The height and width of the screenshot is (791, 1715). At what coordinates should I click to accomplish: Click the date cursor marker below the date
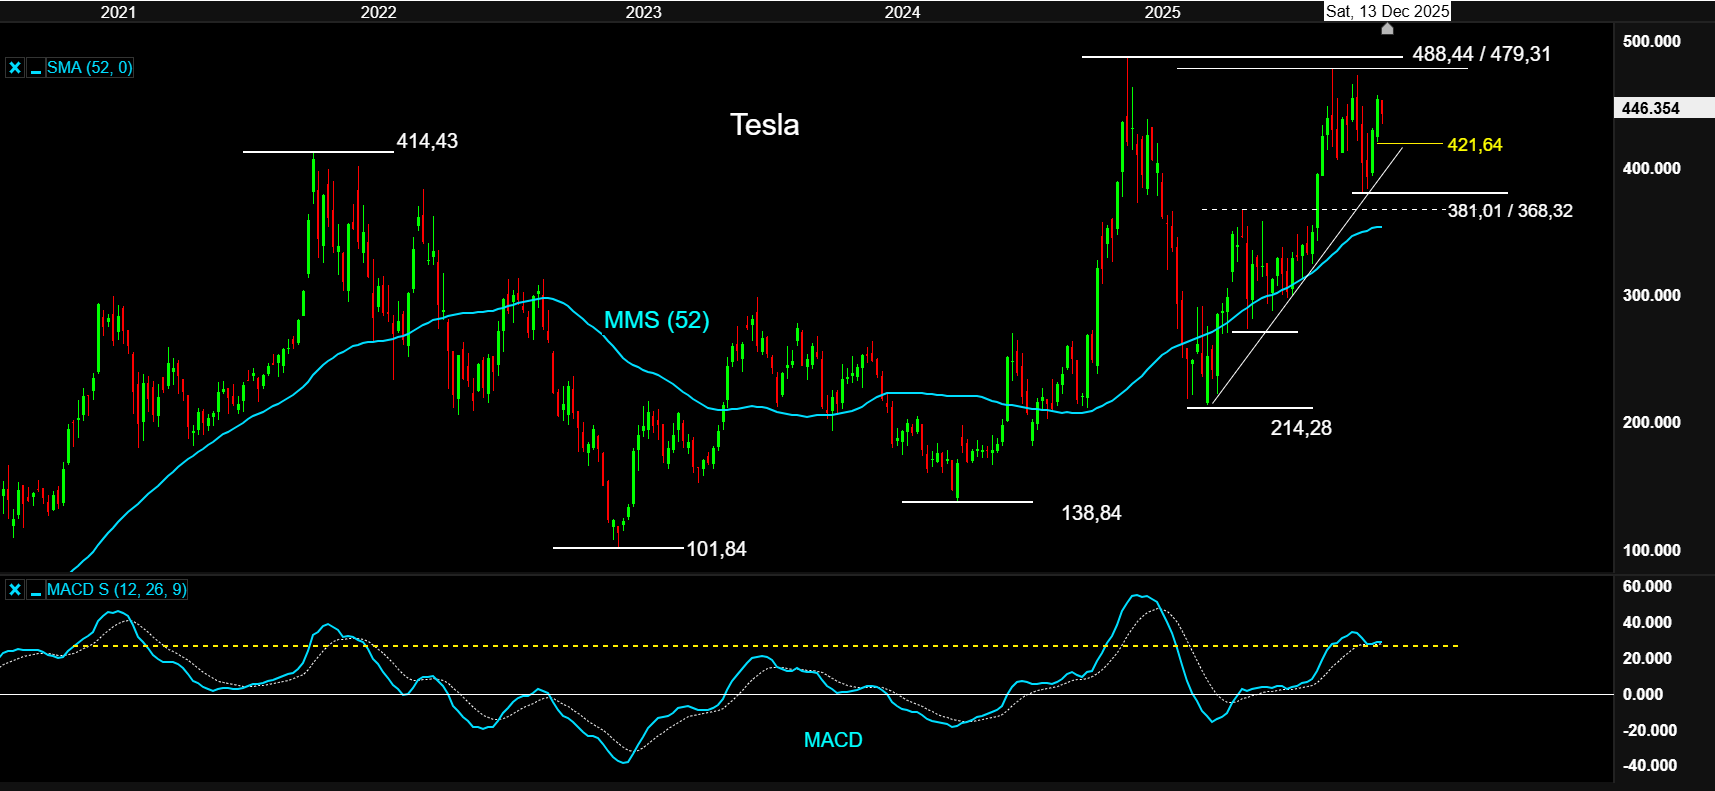tap(1387, 29)
